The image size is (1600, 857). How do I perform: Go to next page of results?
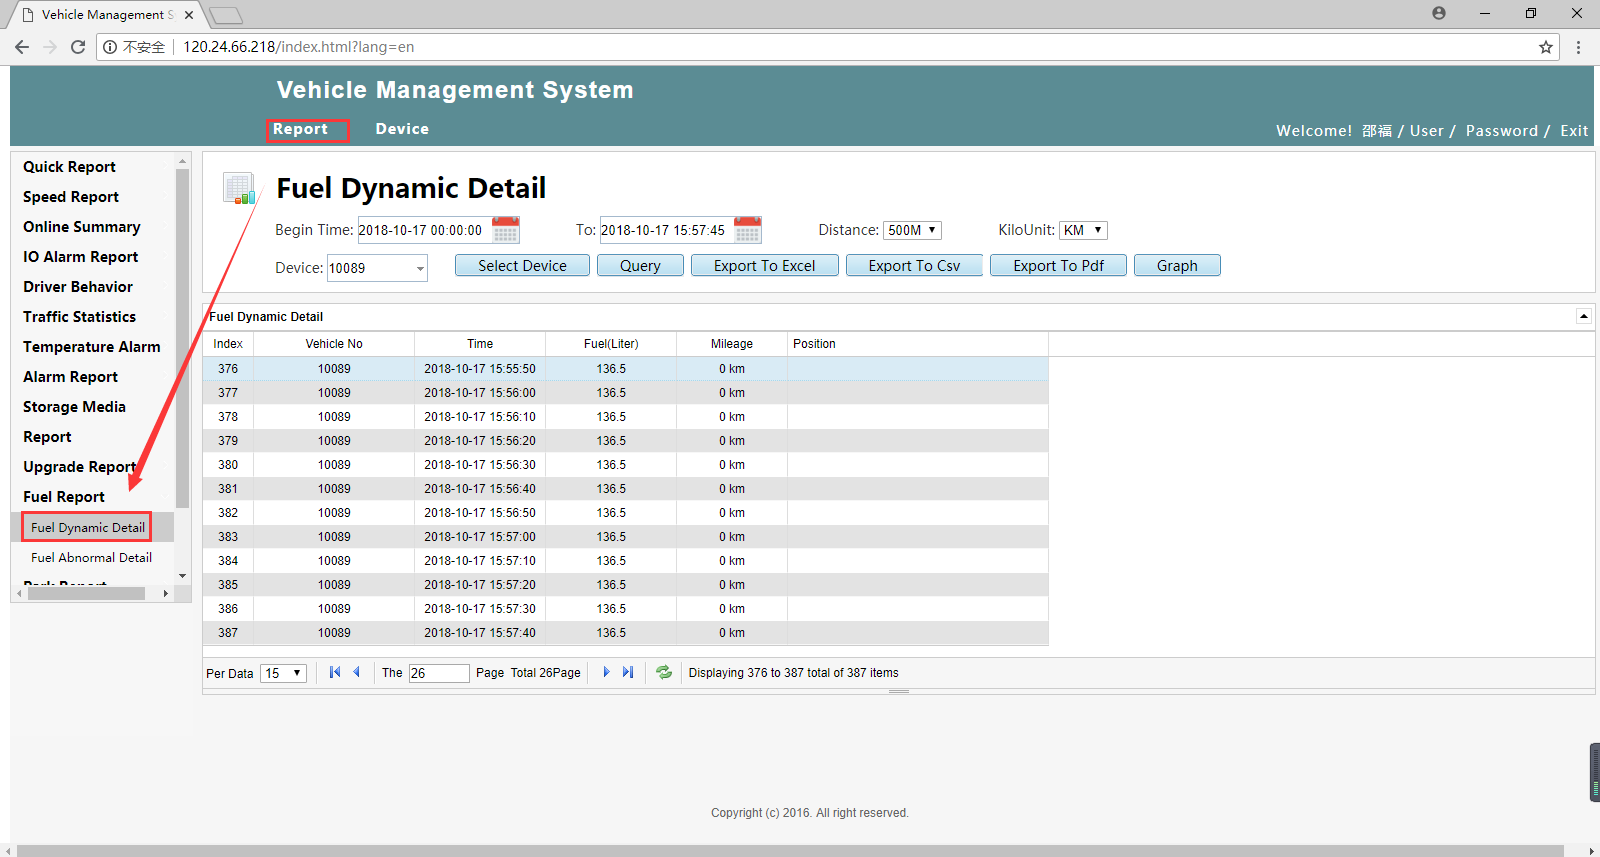(606, 672)
